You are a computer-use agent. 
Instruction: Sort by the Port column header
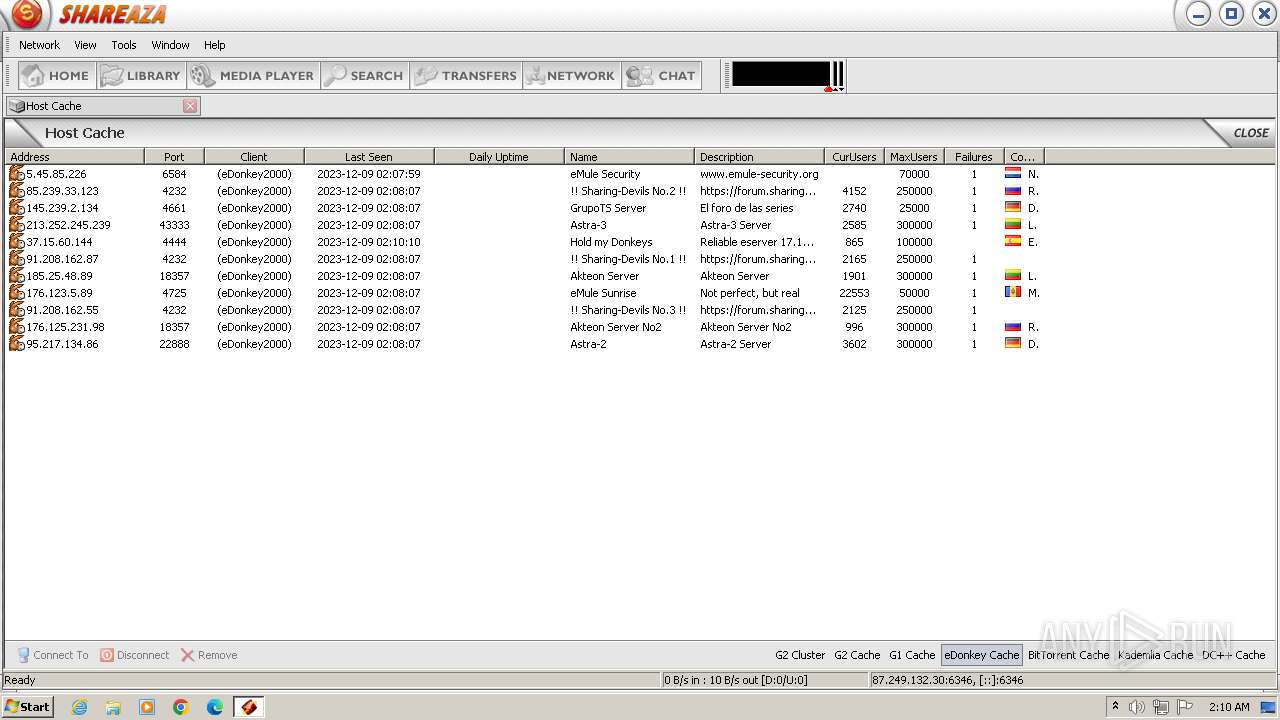pos(174,157)
